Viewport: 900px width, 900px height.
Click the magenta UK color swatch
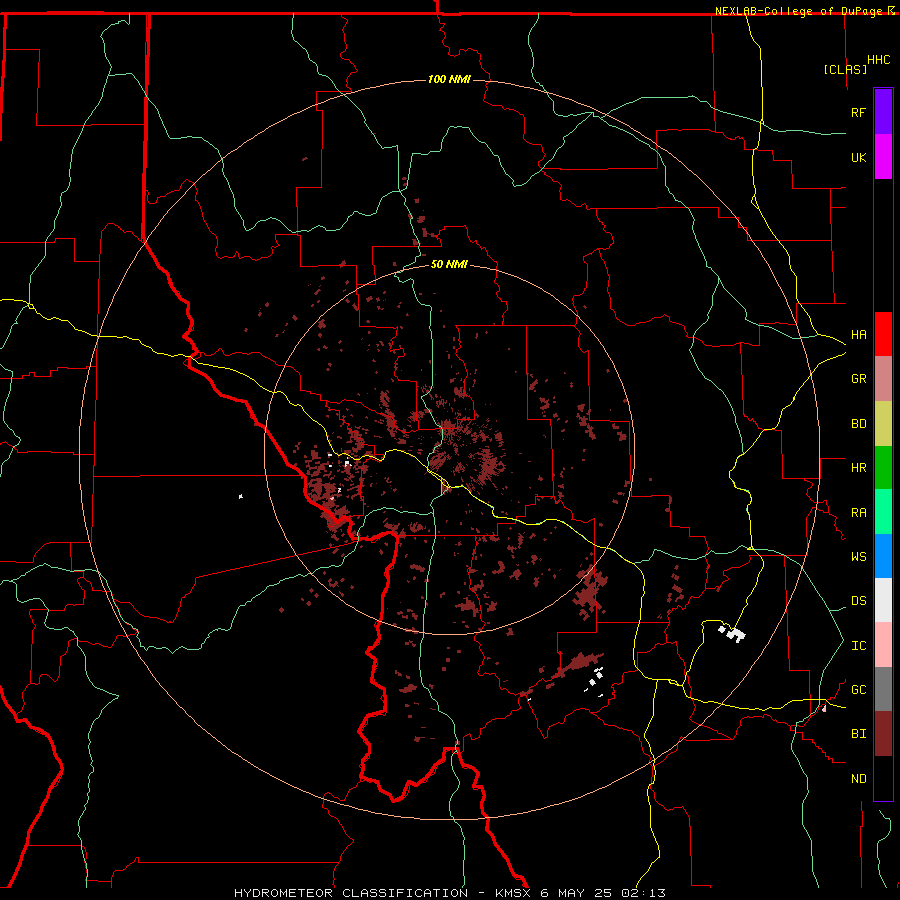[883, 157]
